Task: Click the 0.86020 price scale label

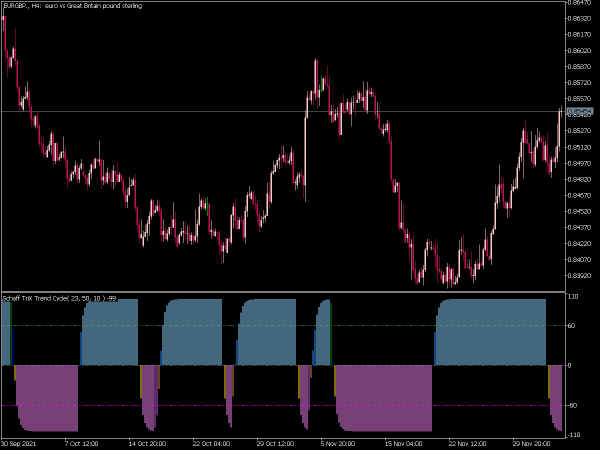Action: click(x=579, y=51)
